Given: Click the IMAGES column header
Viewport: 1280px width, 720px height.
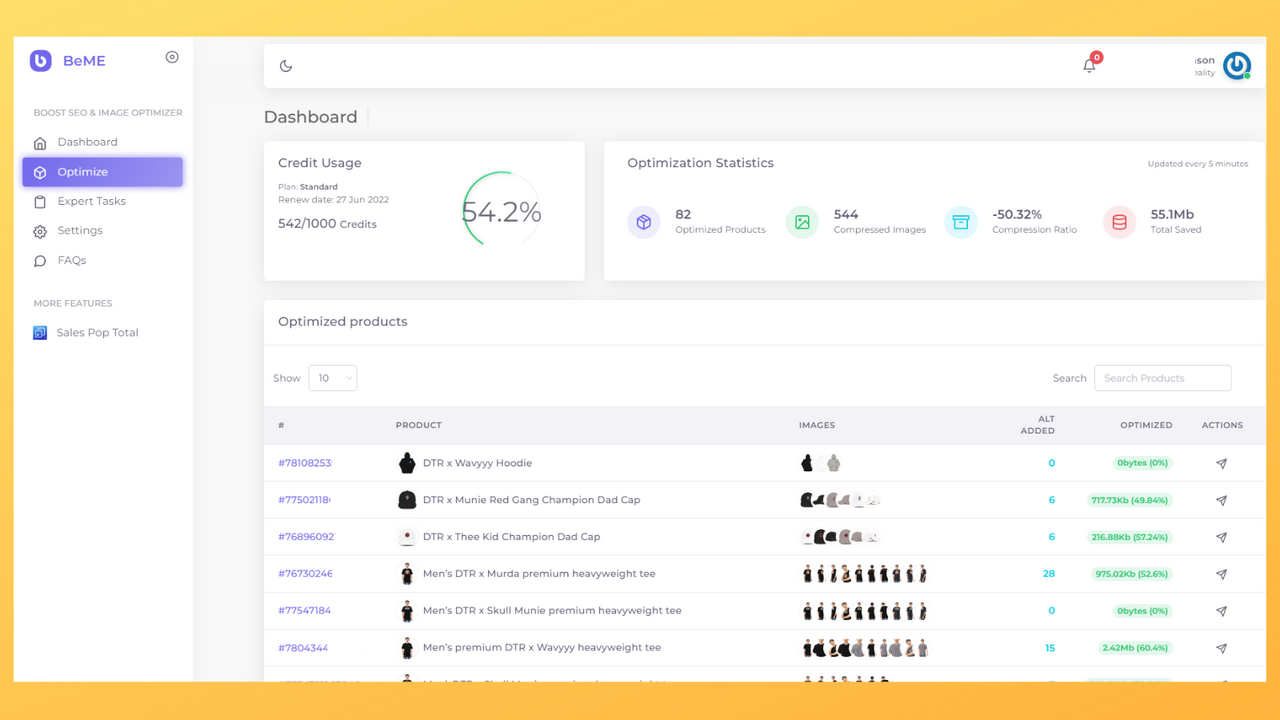Looking at the screenshot, I should point(817,425).
